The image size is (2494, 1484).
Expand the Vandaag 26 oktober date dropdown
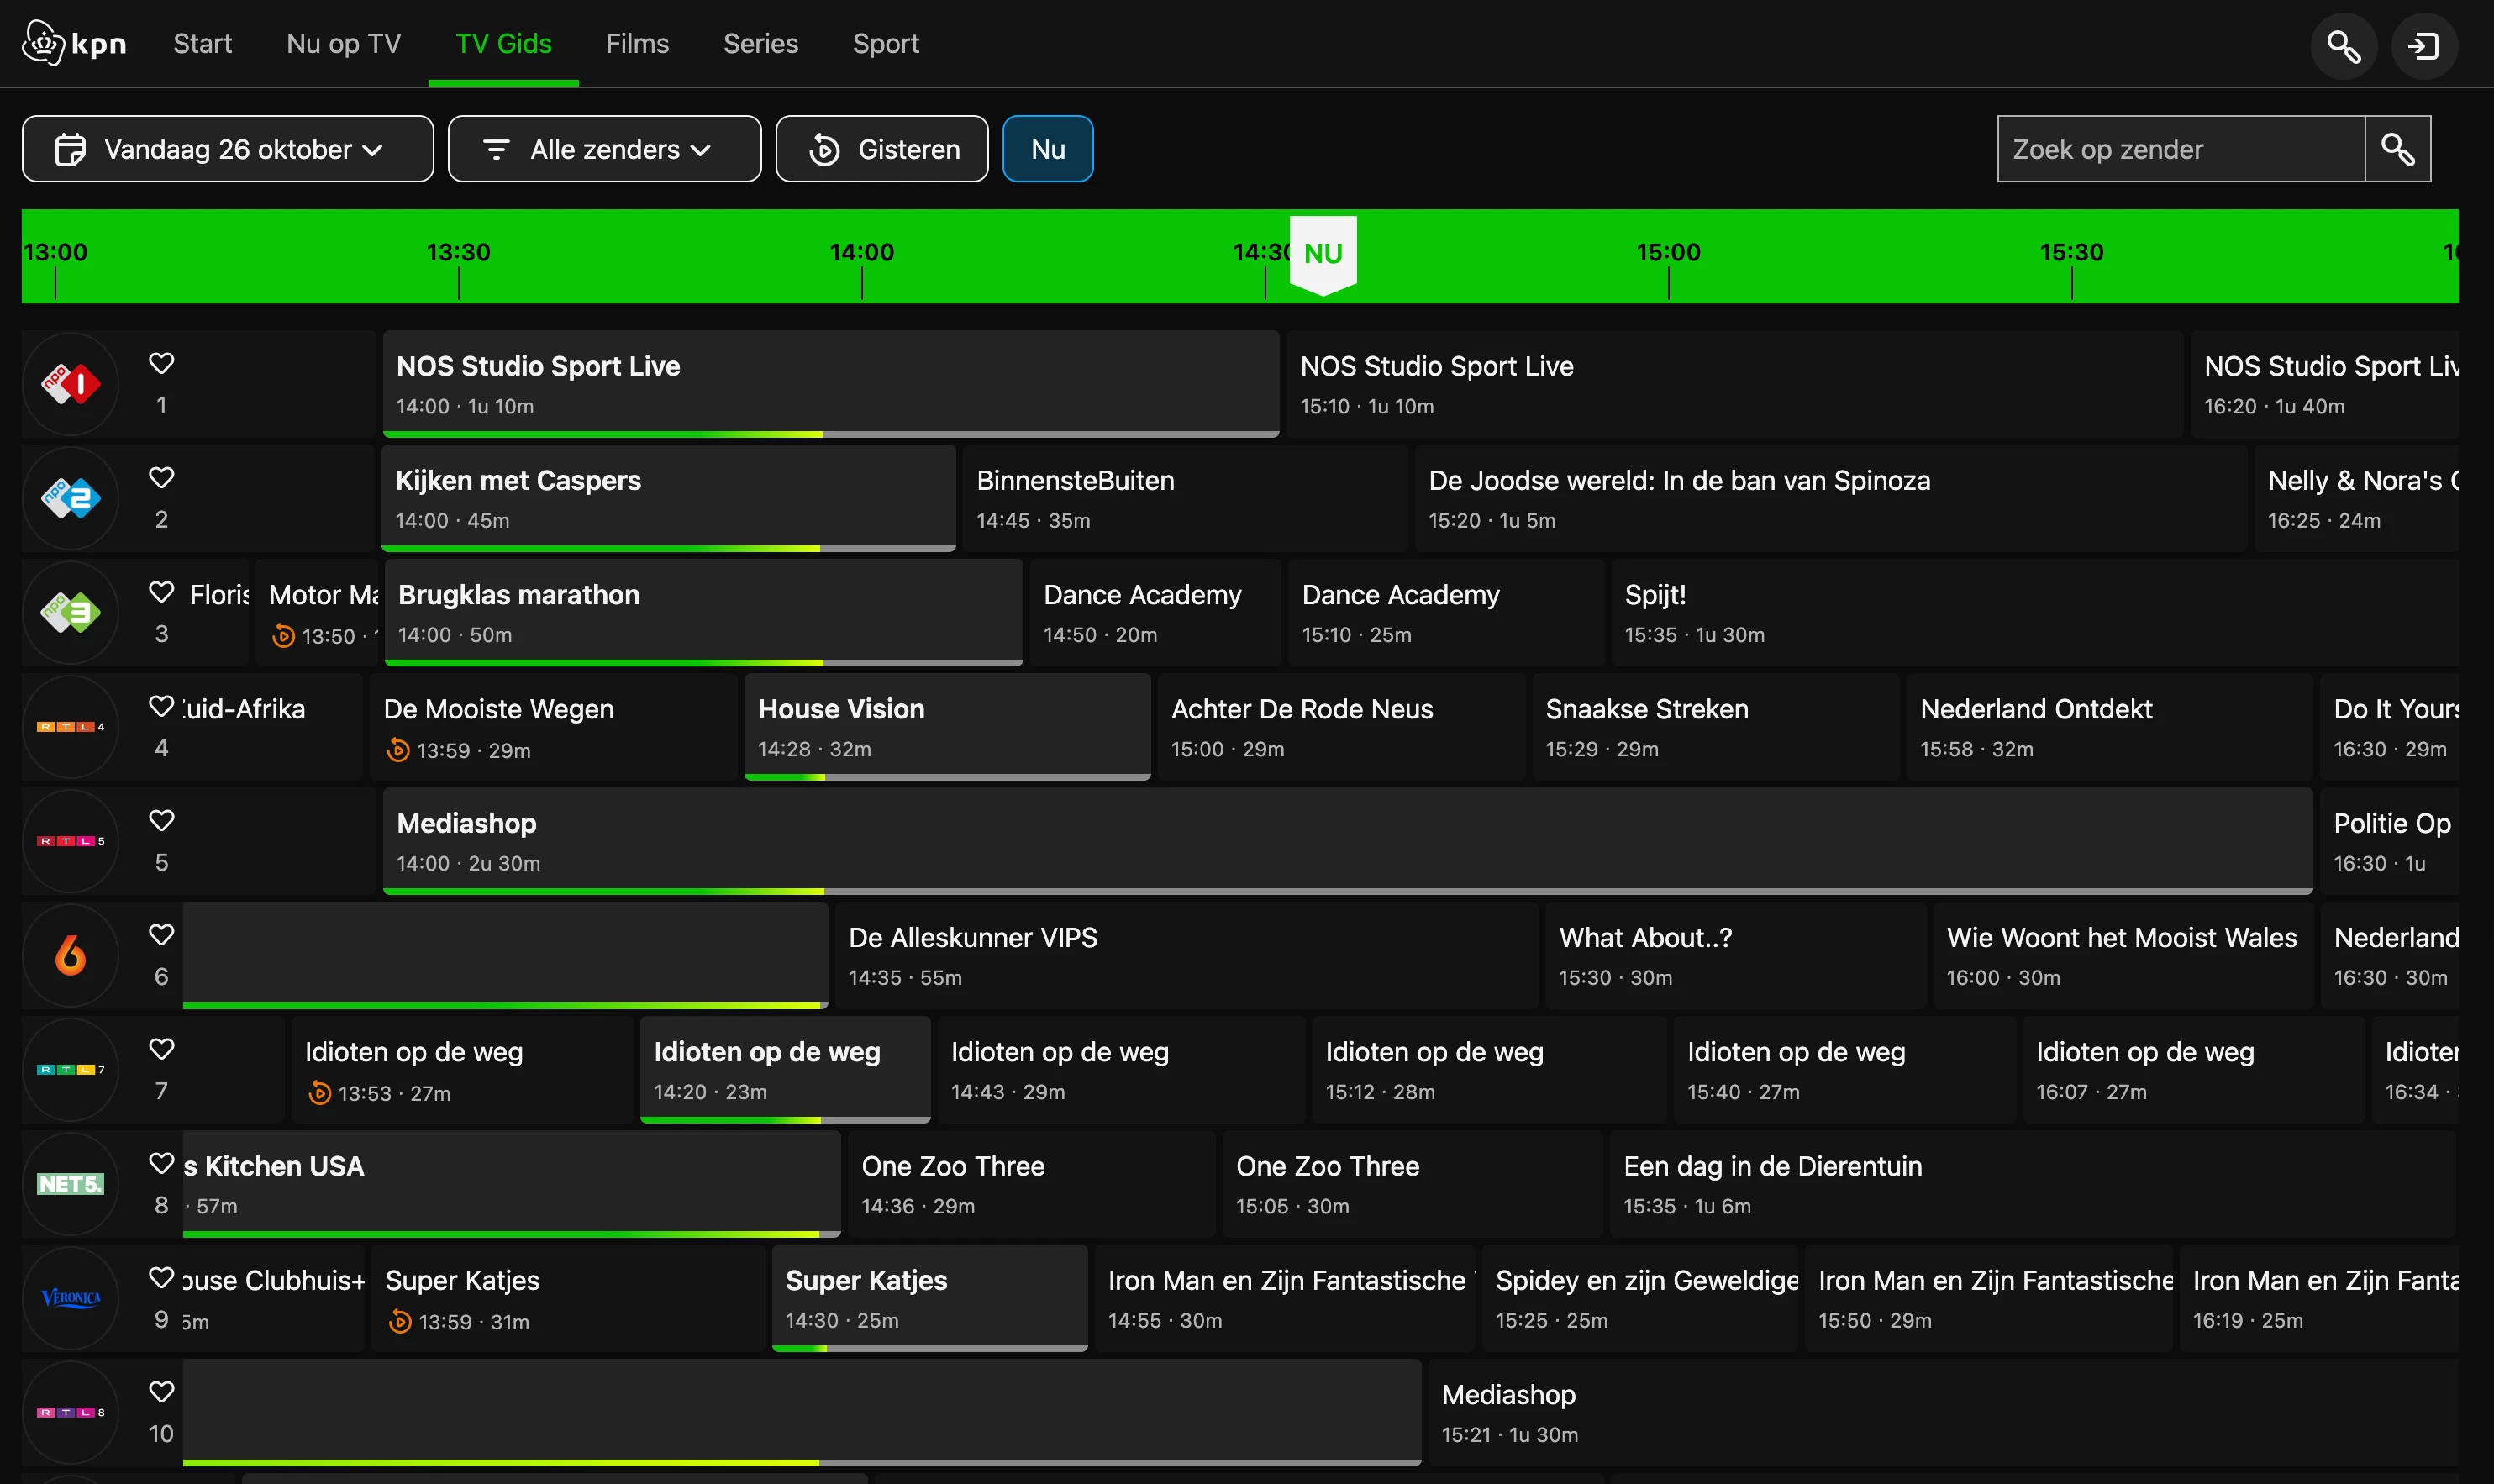228,149
